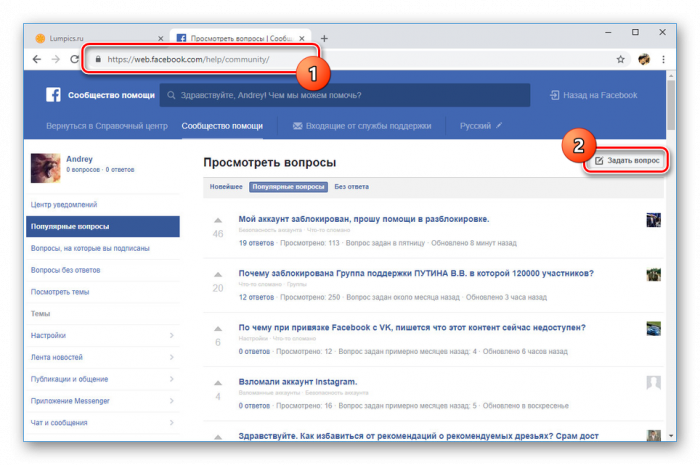Bookmark this page with the star icon
This screenshot has width=700, height=465.
coord(620,60)
